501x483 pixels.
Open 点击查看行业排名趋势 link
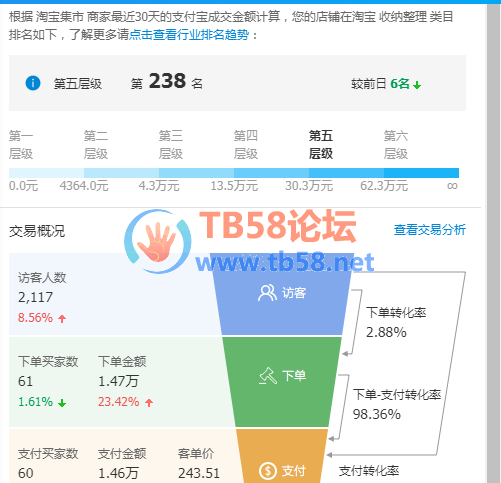click(x=189, y=35)
